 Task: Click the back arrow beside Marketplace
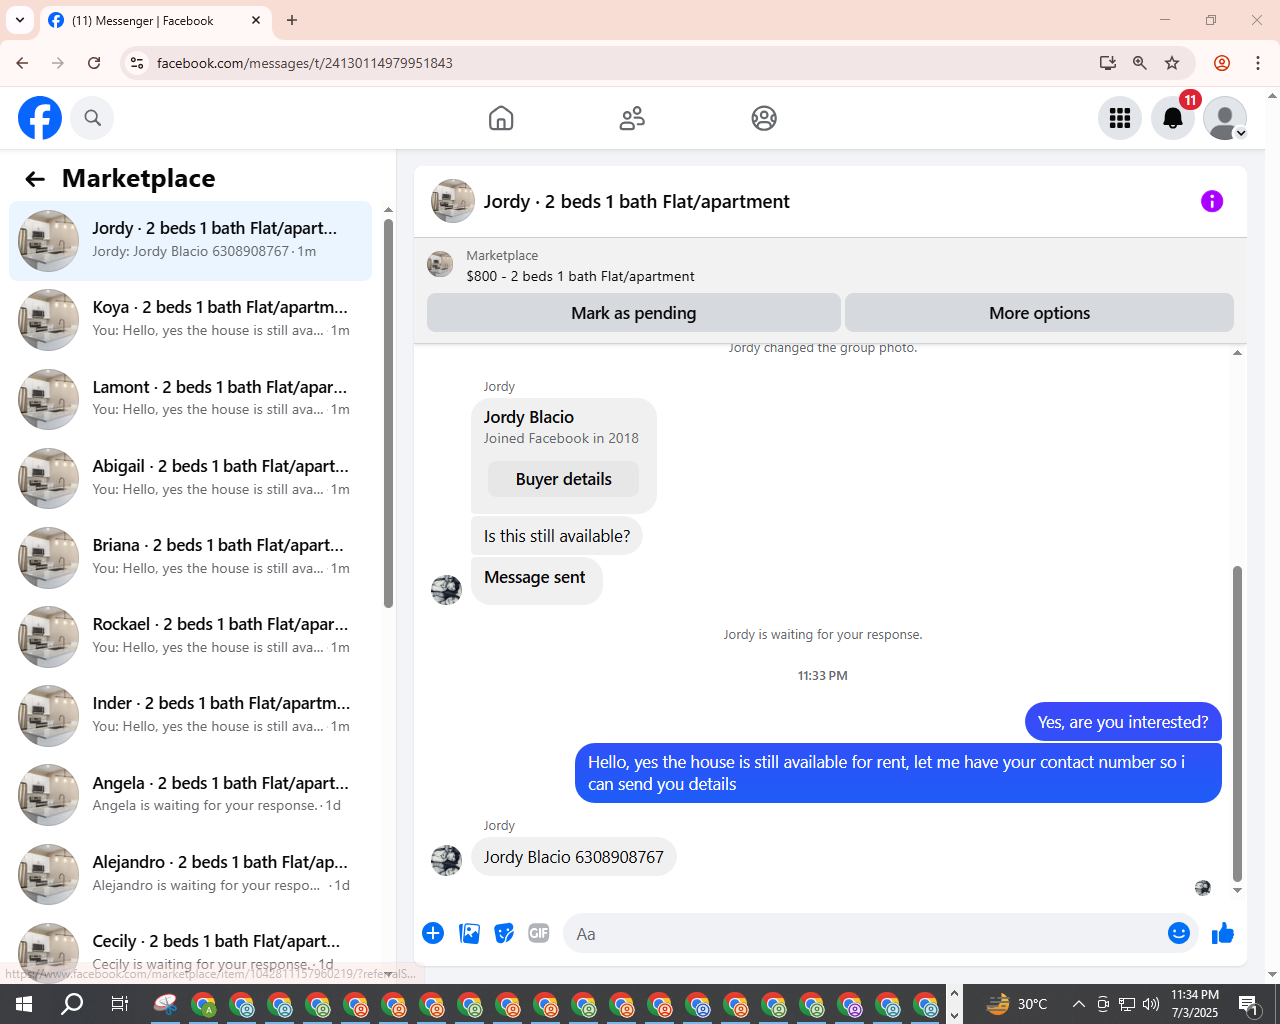pyautogui.click(x=35, y=179)
